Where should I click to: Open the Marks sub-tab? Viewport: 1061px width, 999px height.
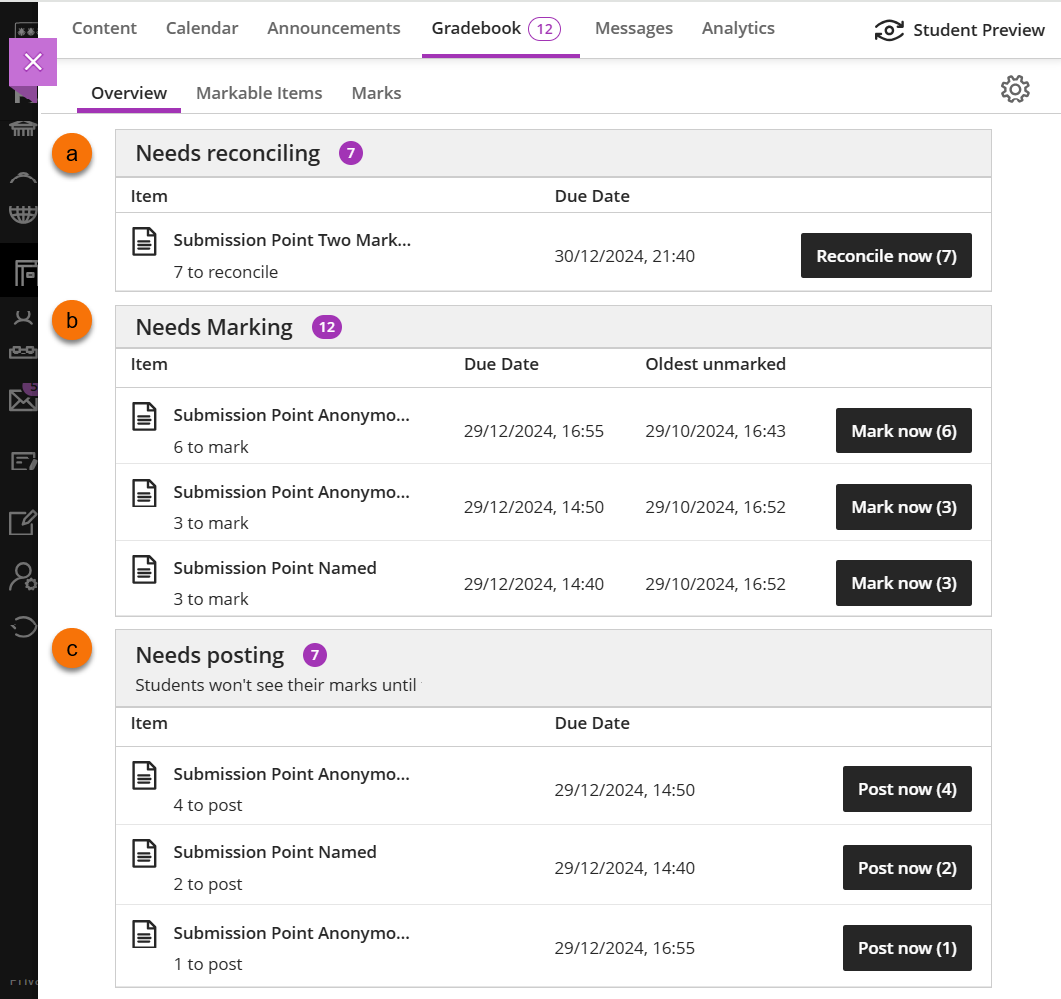(376, 93)
